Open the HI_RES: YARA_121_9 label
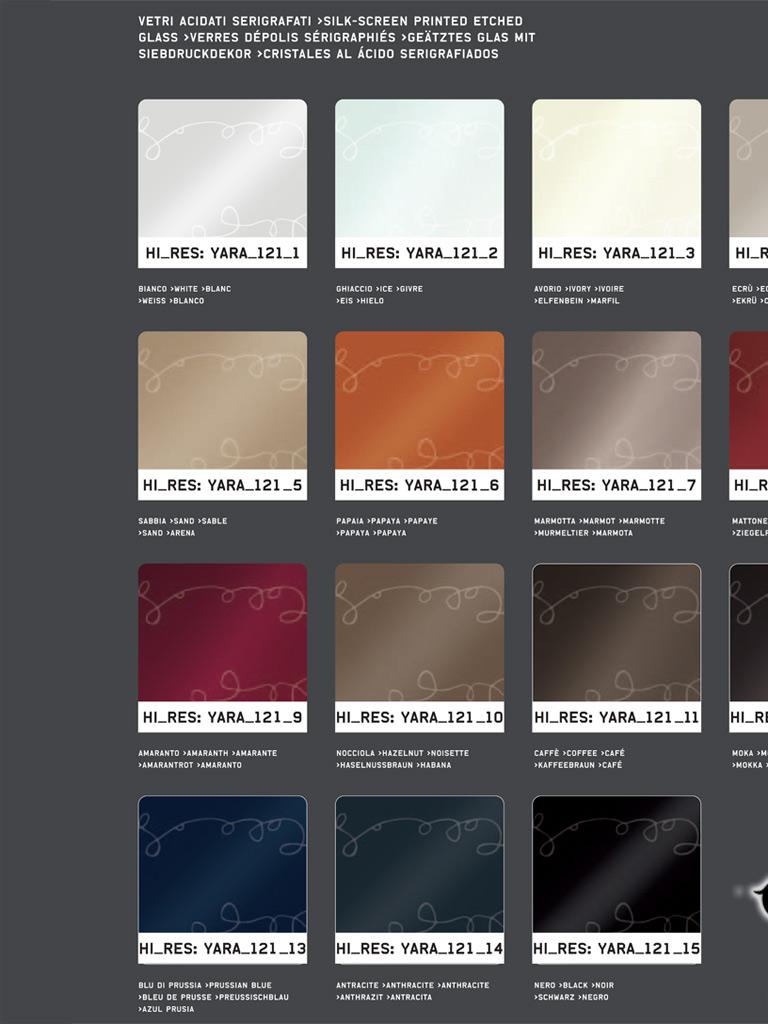Image resolution: width=768 pixels, height=1024 pixels. [222, 717]
